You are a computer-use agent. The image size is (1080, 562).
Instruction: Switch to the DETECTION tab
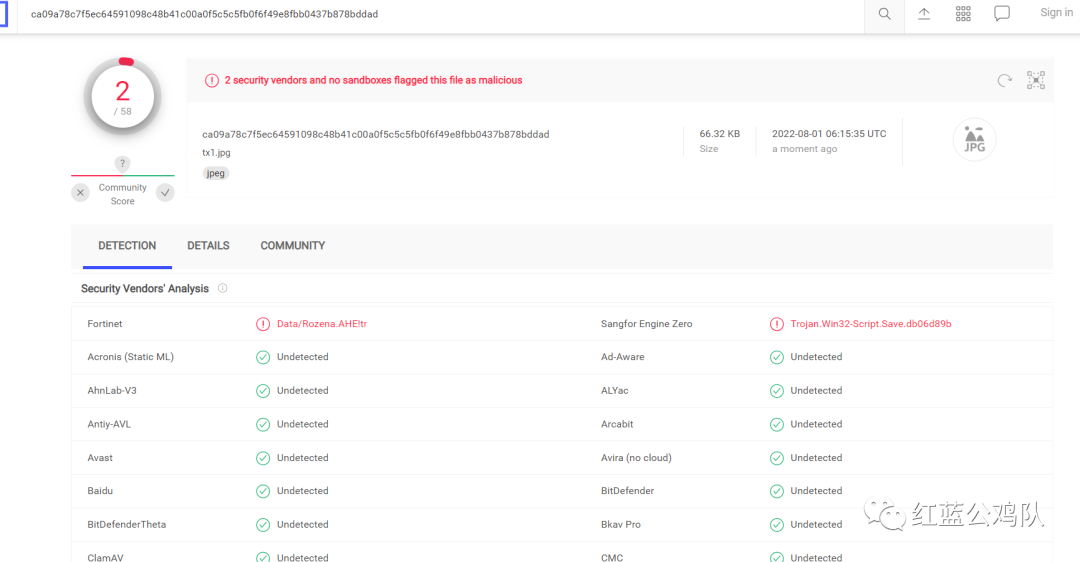coord(127,246)
